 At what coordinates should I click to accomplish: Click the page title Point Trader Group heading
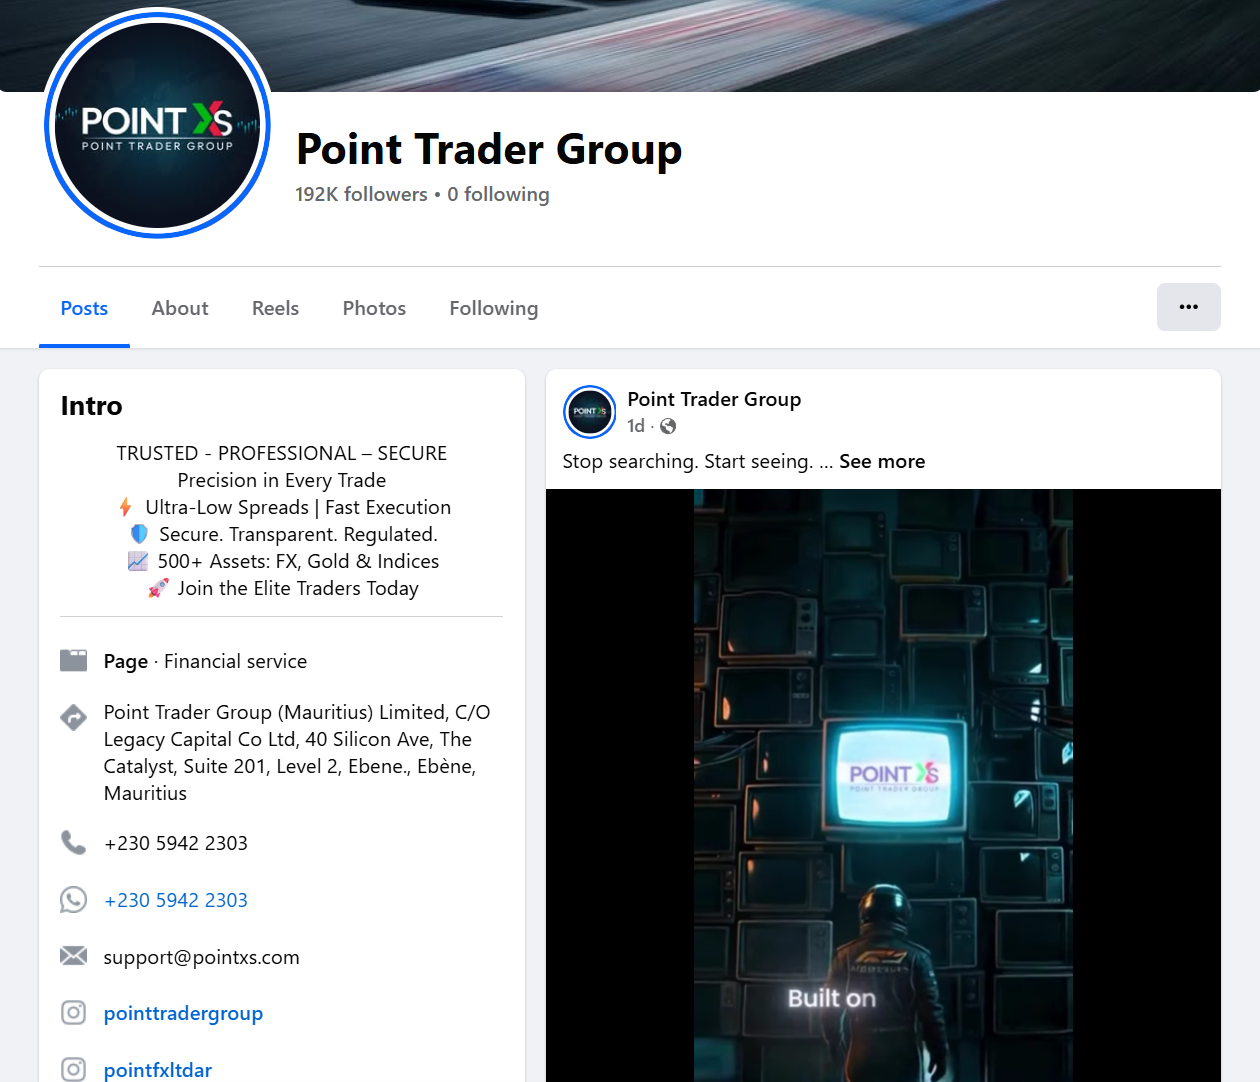(489, 149)
